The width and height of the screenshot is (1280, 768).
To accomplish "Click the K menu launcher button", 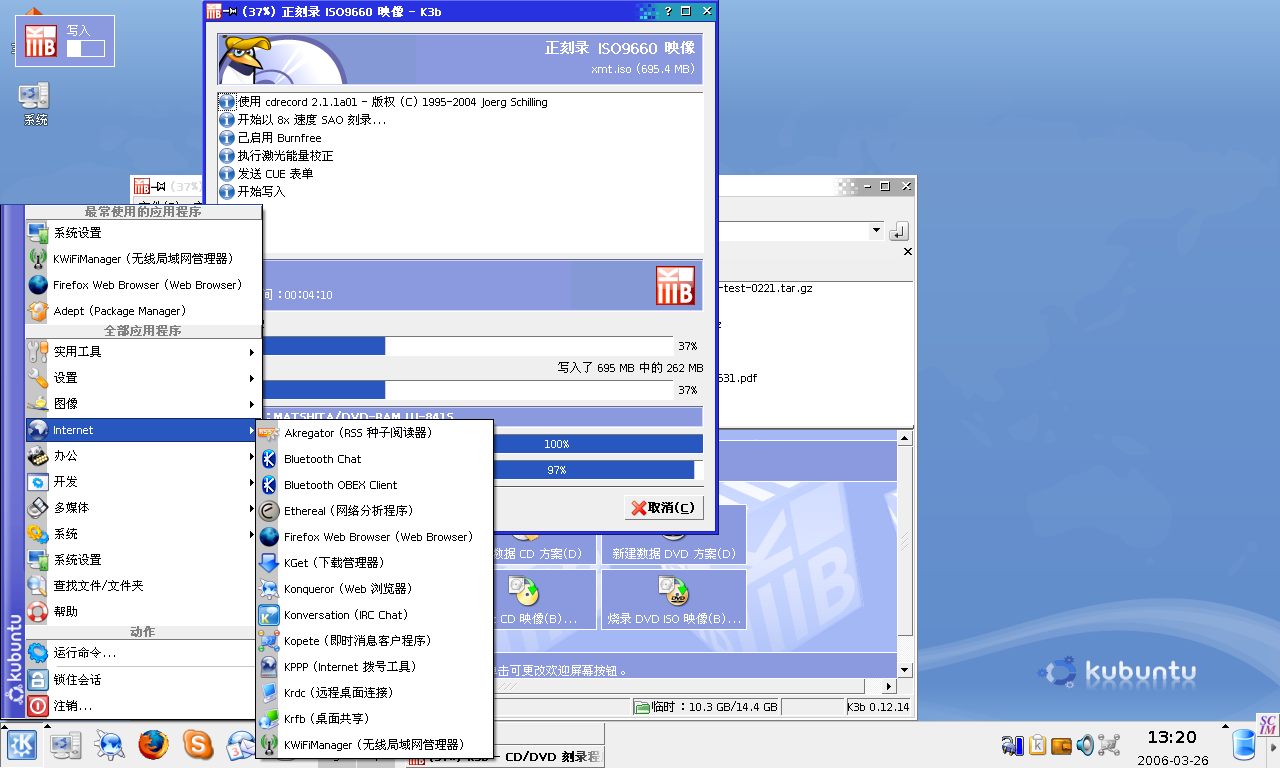I will (x=22, y=745).
